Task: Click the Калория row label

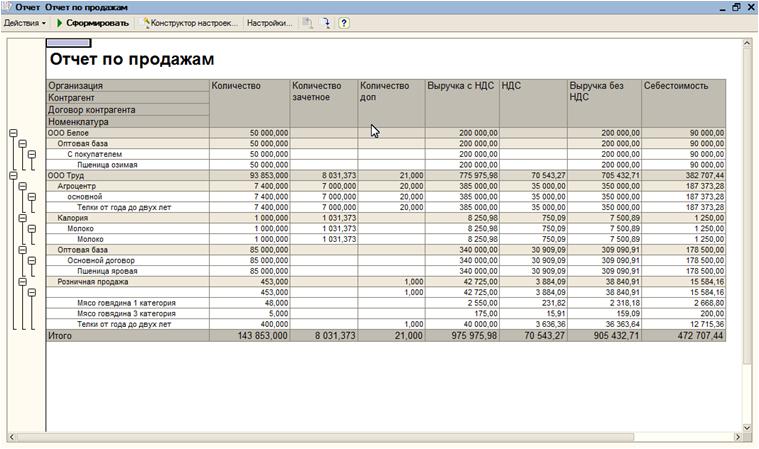Action: click(73, 218)
